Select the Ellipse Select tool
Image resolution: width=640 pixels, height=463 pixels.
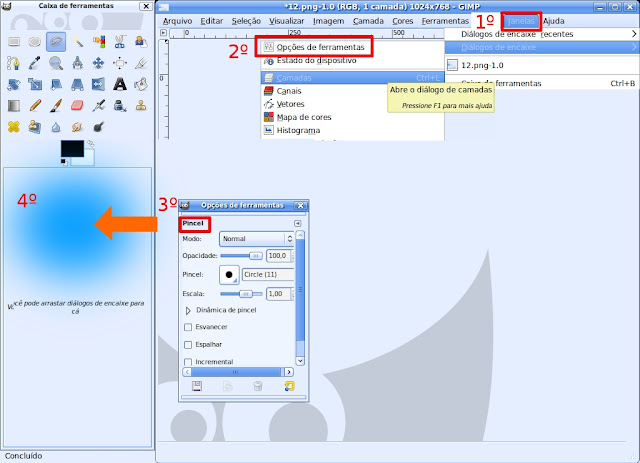[35, 42]
